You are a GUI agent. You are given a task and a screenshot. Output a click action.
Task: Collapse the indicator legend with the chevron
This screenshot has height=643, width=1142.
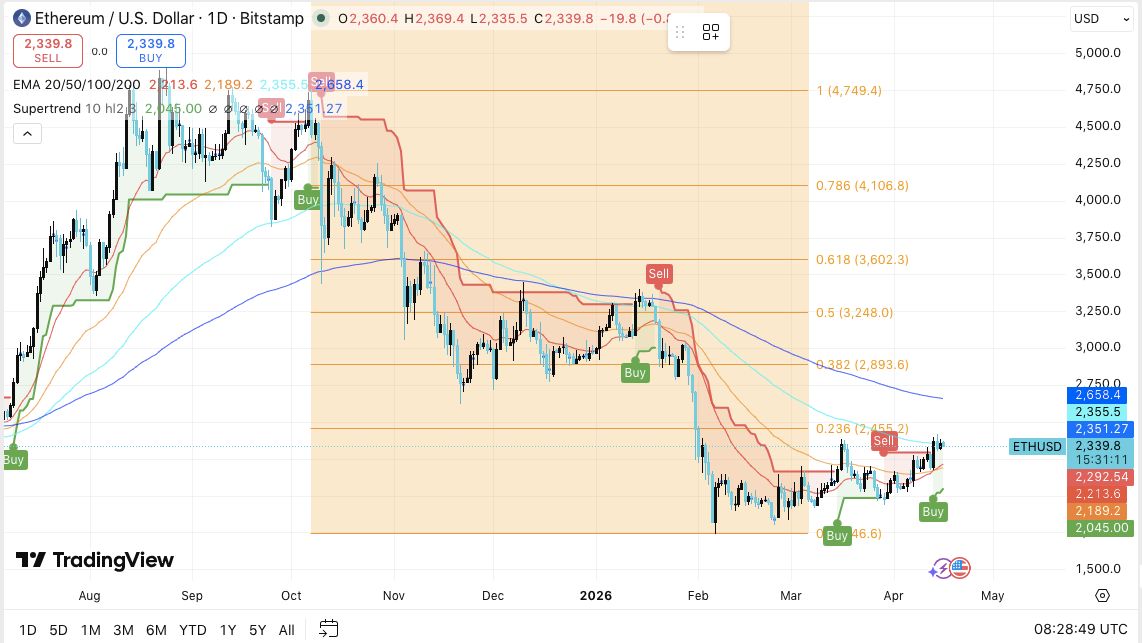[27, 133]
